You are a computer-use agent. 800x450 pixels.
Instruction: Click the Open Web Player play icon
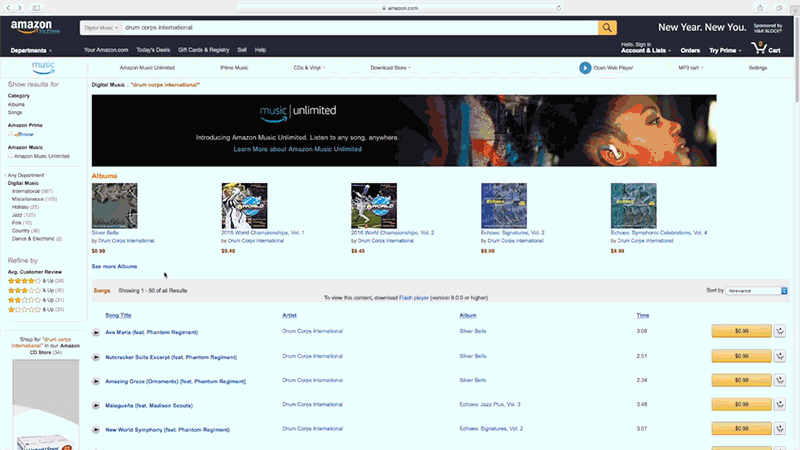[585, 68]
